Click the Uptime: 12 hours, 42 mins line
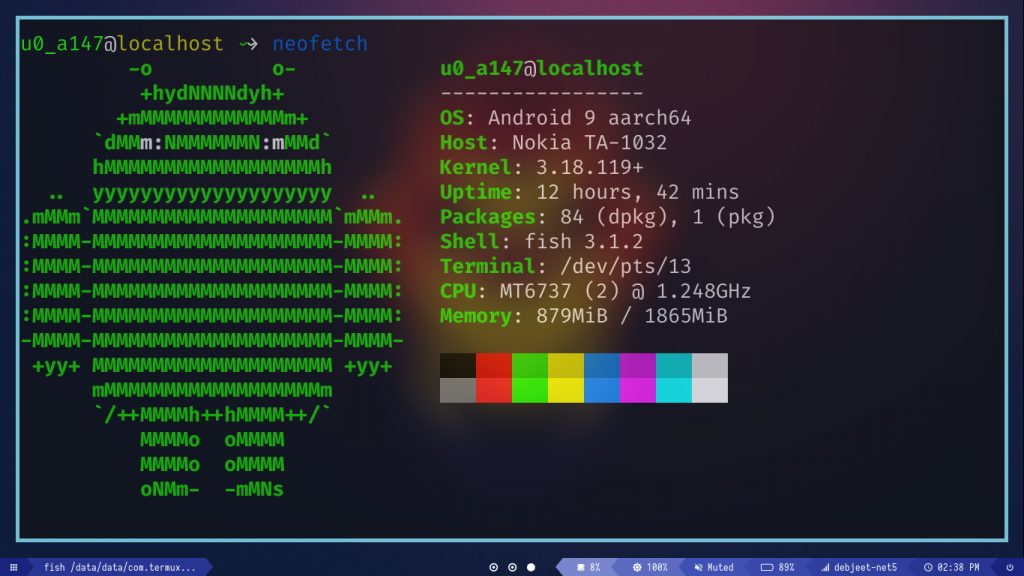Viewport: 1024px width, 576px height. click(x=589, y=193)
